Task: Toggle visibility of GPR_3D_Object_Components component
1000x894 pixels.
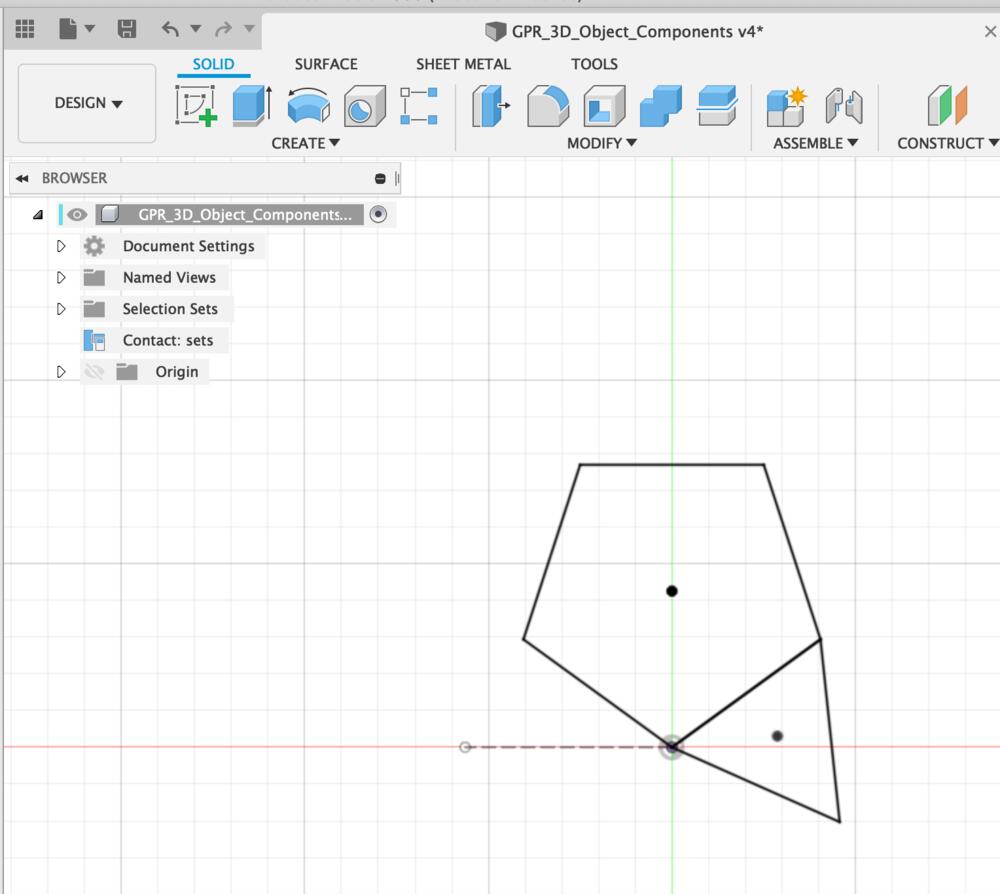Action: point(76,214)
